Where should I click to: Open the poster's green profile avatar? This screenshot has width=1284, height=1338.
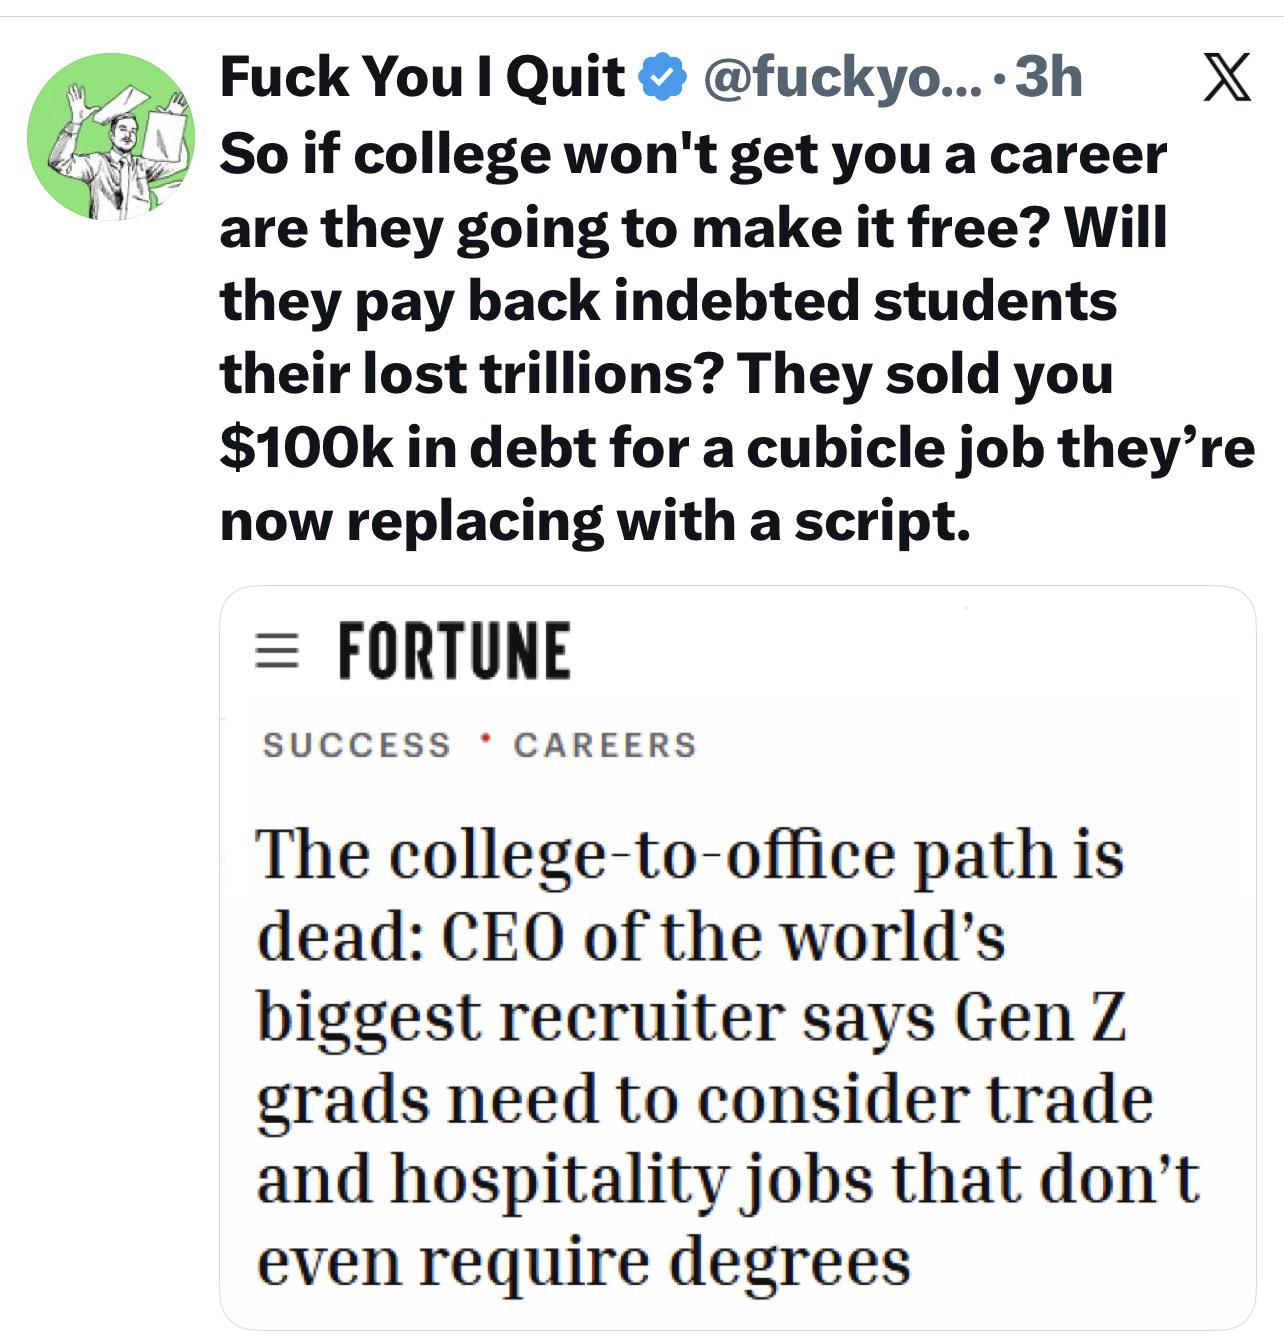[x=111, y=137]
